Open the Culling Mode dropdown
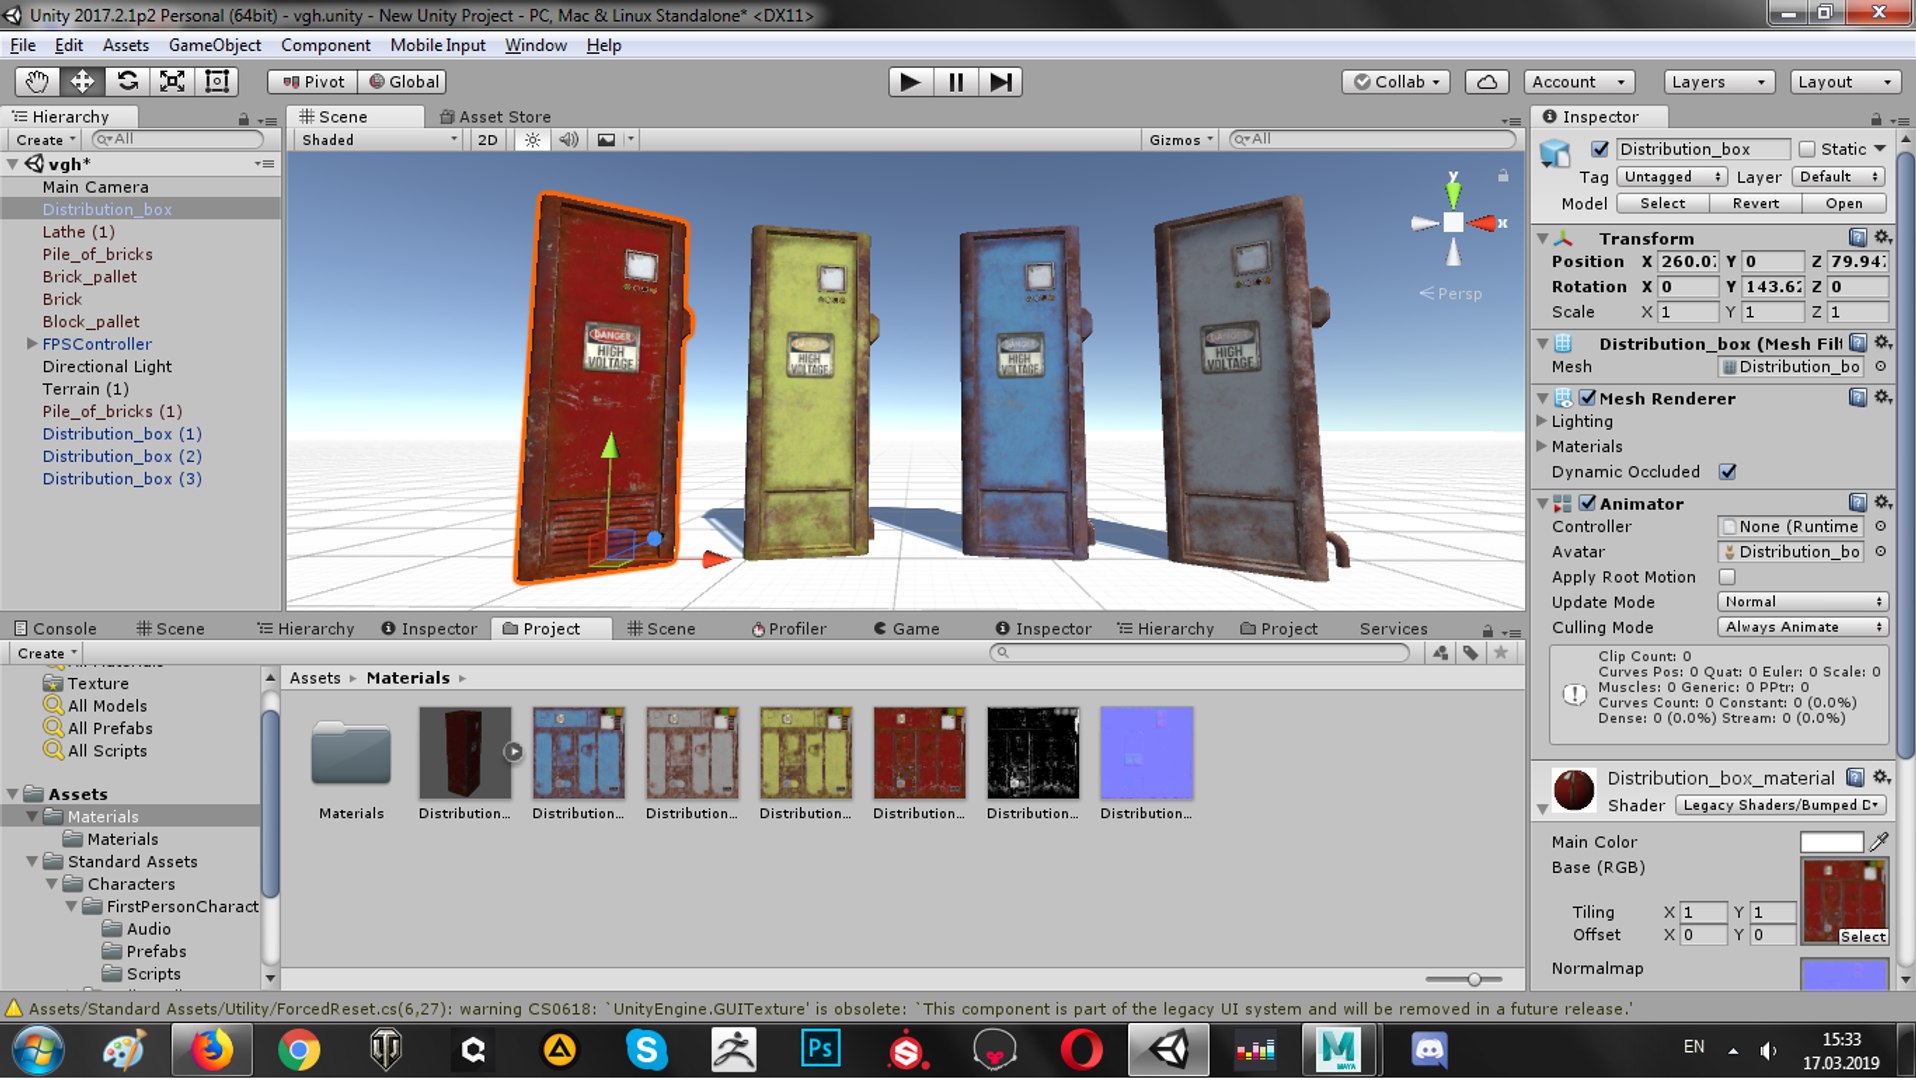The width and height of the screenshot is (1916, 1080). 1802,627
